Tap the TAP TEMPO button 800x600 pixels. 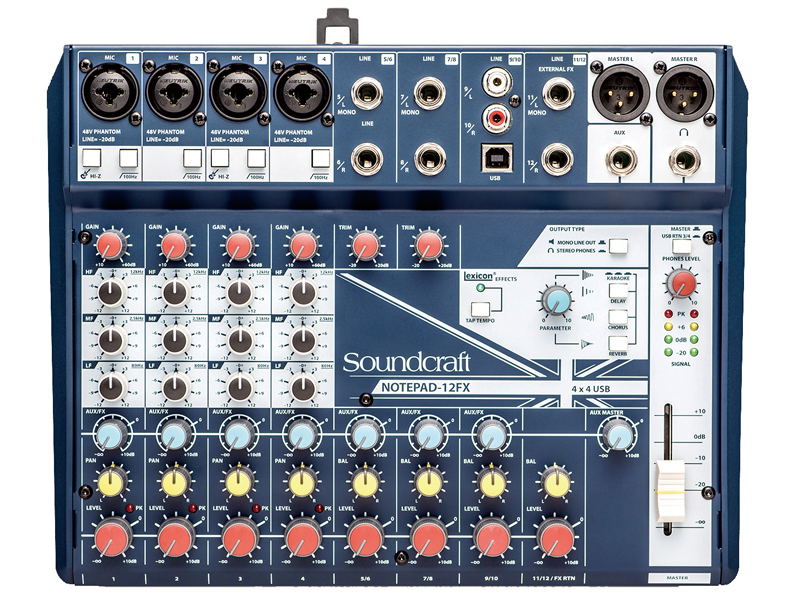pyautogui.click(x=480, y=309)
